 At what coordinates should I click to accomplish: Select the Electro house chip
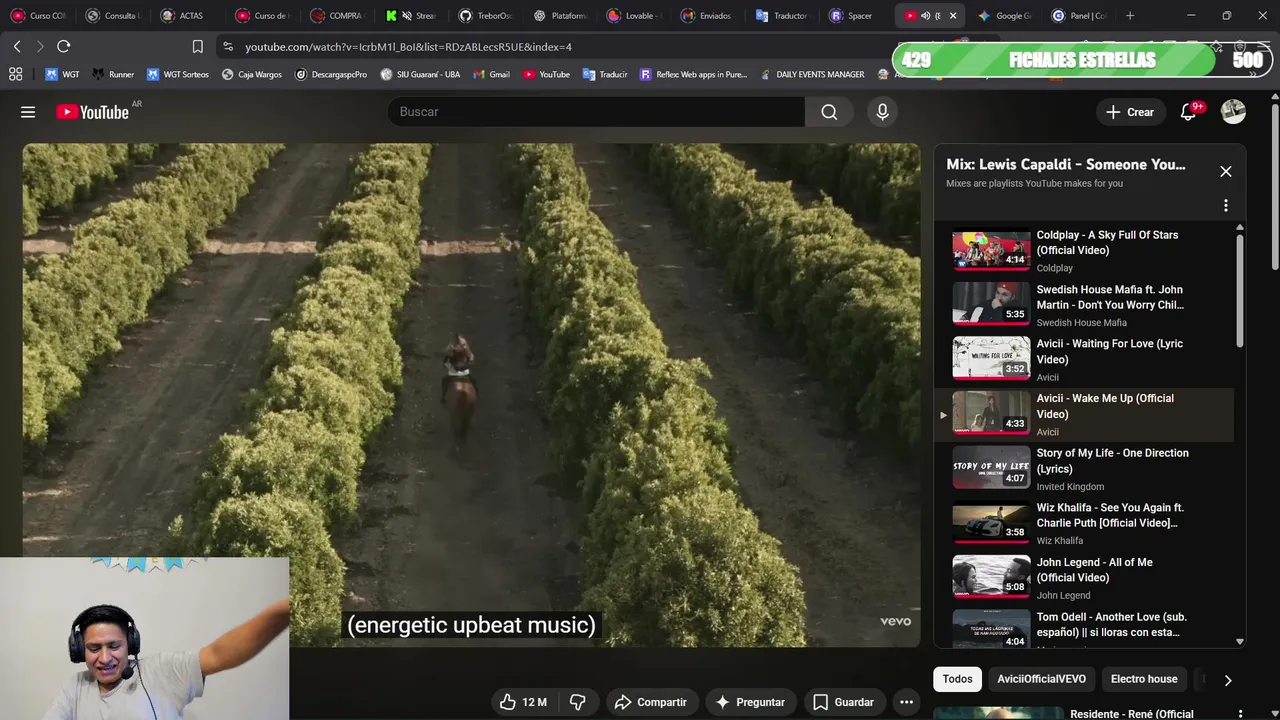pos(1144,679)
